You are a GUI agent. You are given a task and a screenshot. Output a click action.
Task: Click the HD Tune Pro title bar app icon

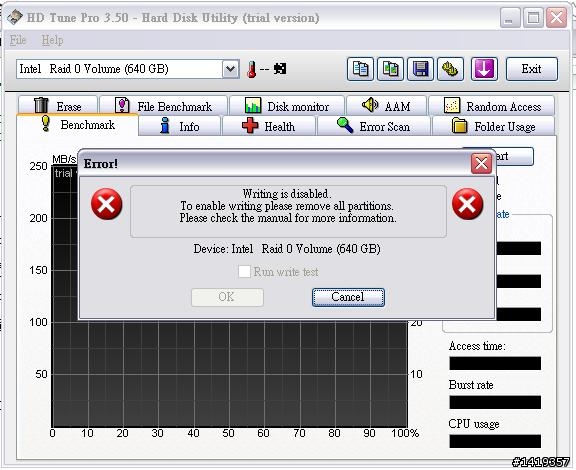[15, 18]
